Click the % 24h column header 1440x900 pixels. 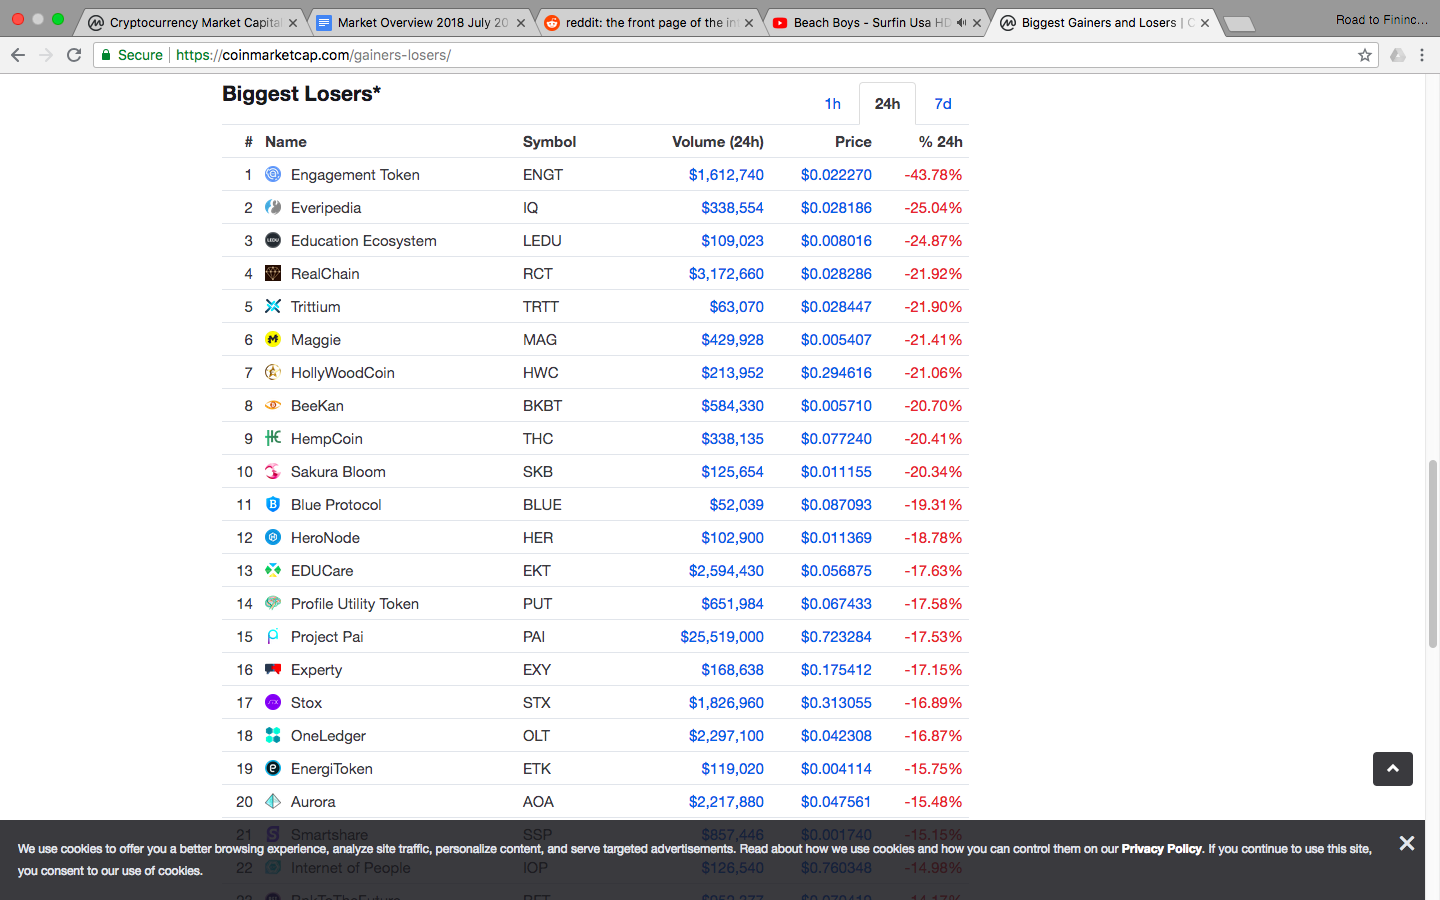point(941,142)
